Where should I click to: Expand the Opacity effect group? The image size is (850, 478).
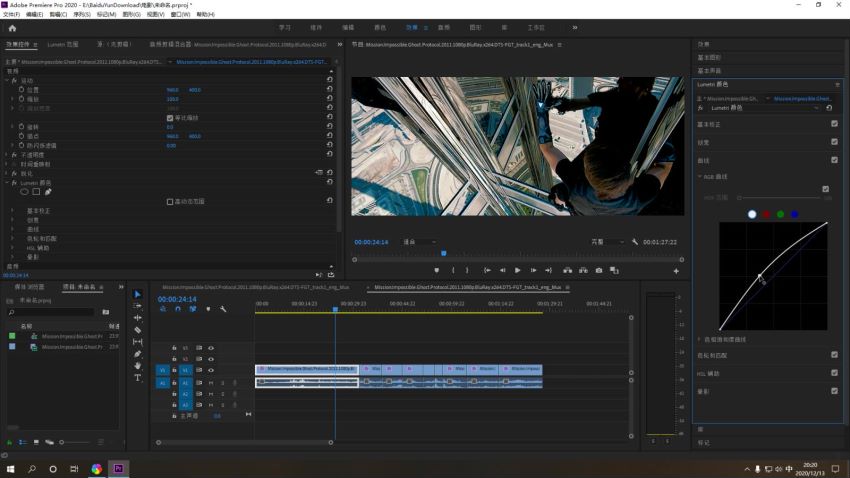tap(7, 155)
